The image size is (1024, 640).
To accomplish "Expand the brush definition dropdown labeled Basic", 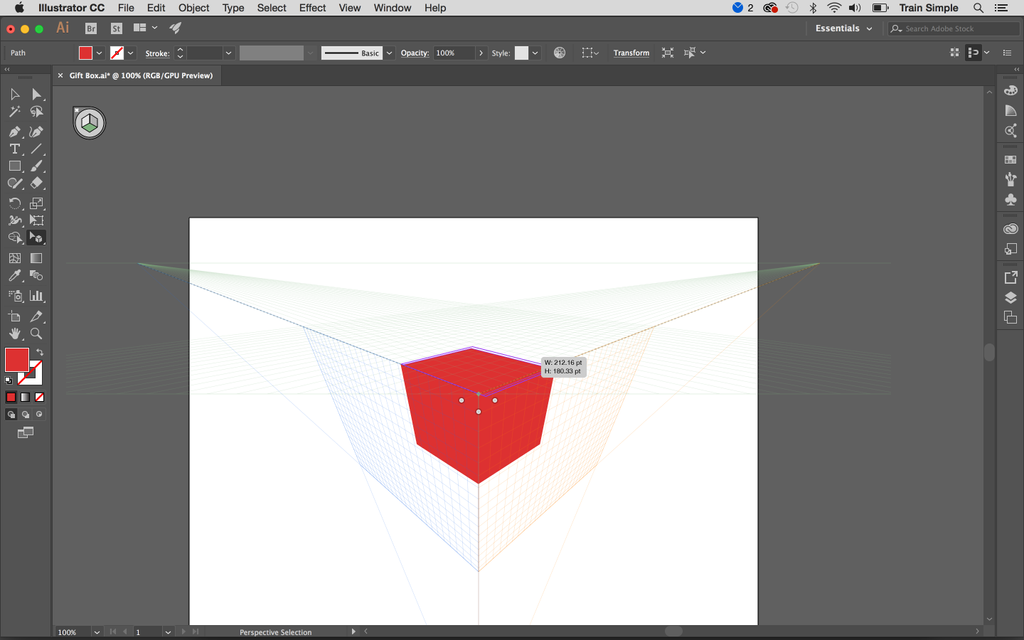I will 390,52.
